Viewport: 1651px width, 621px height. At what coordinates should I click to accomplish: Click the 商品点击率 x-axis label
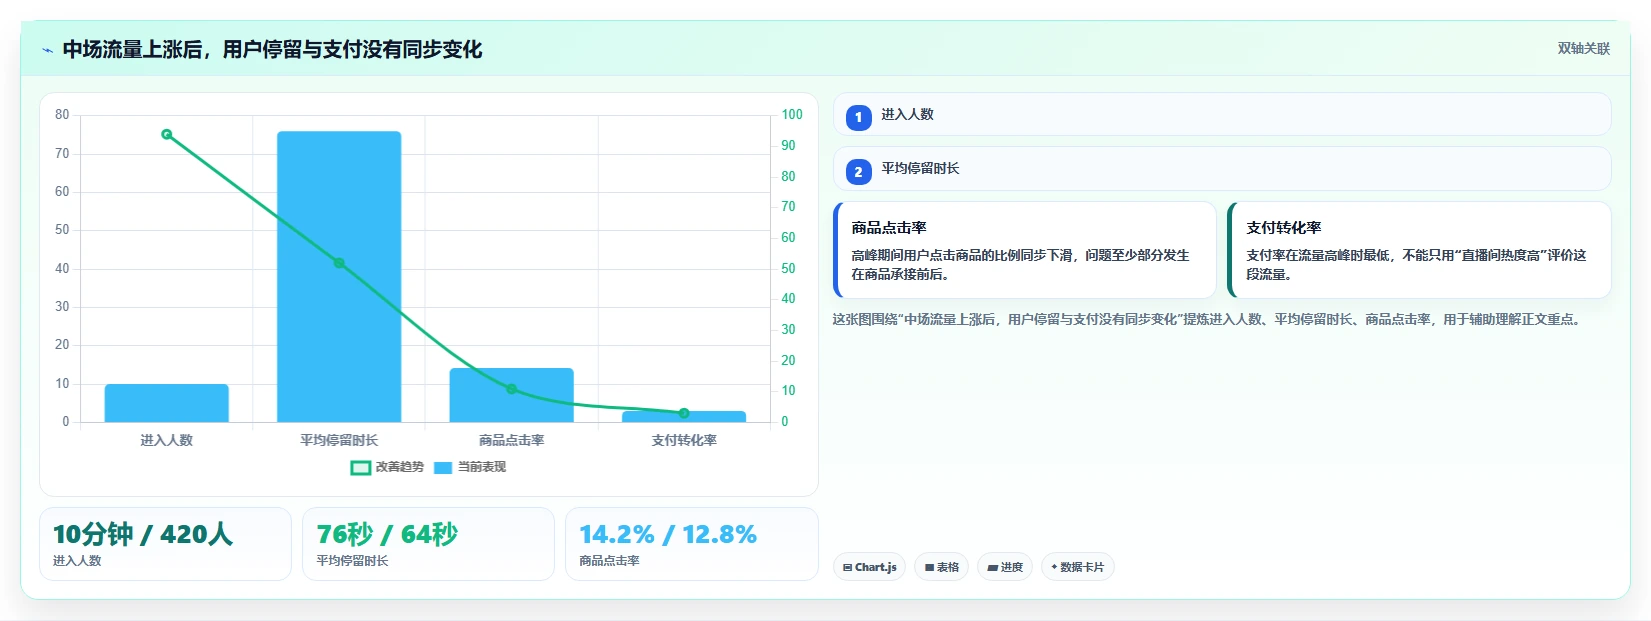click(512, 440)
